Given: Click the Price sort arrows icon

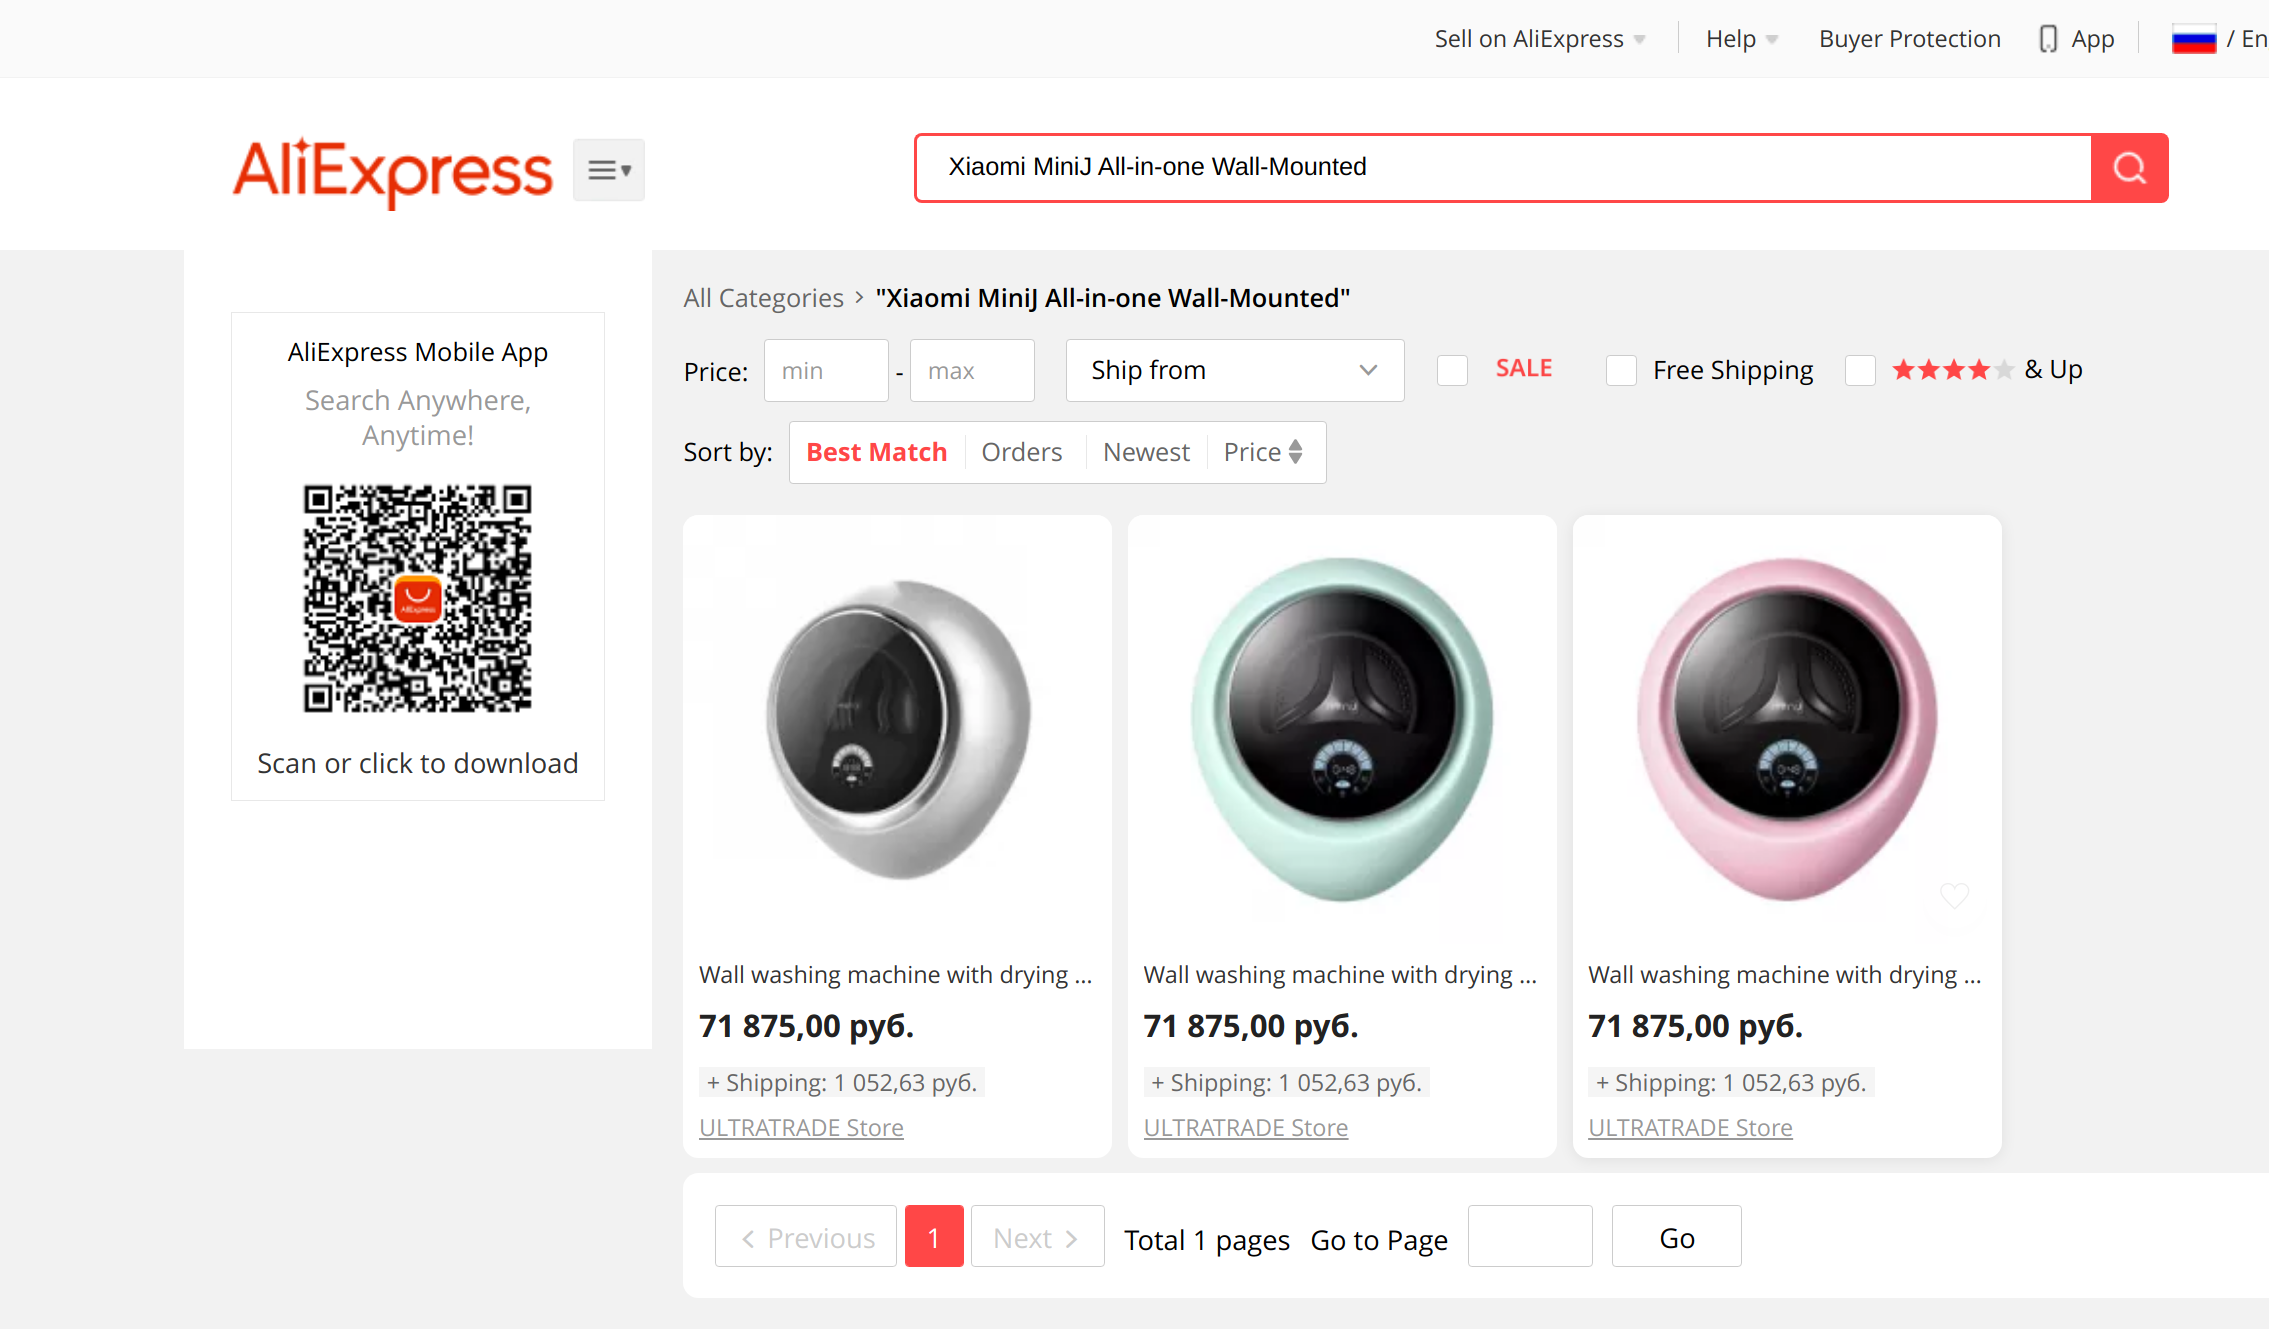Looking at the screenshot, I should 1295,452.
